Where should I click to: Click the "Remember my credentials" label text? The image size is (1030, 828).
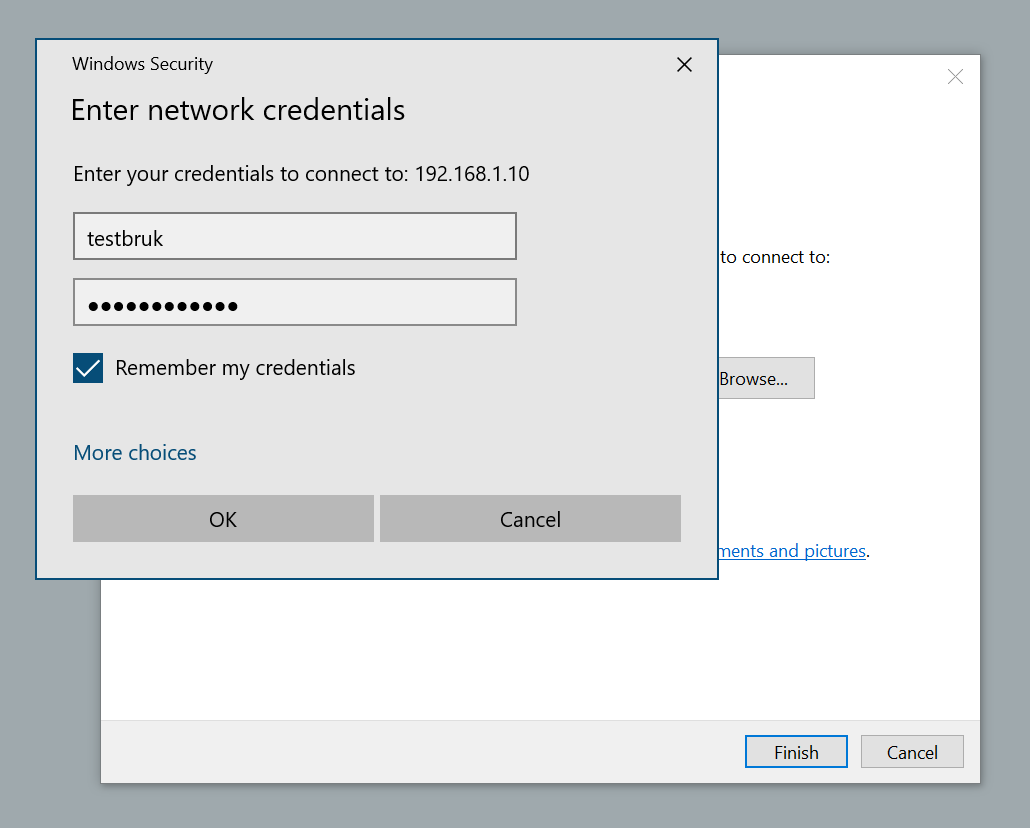pyautogui.click(x=235, y=368)
